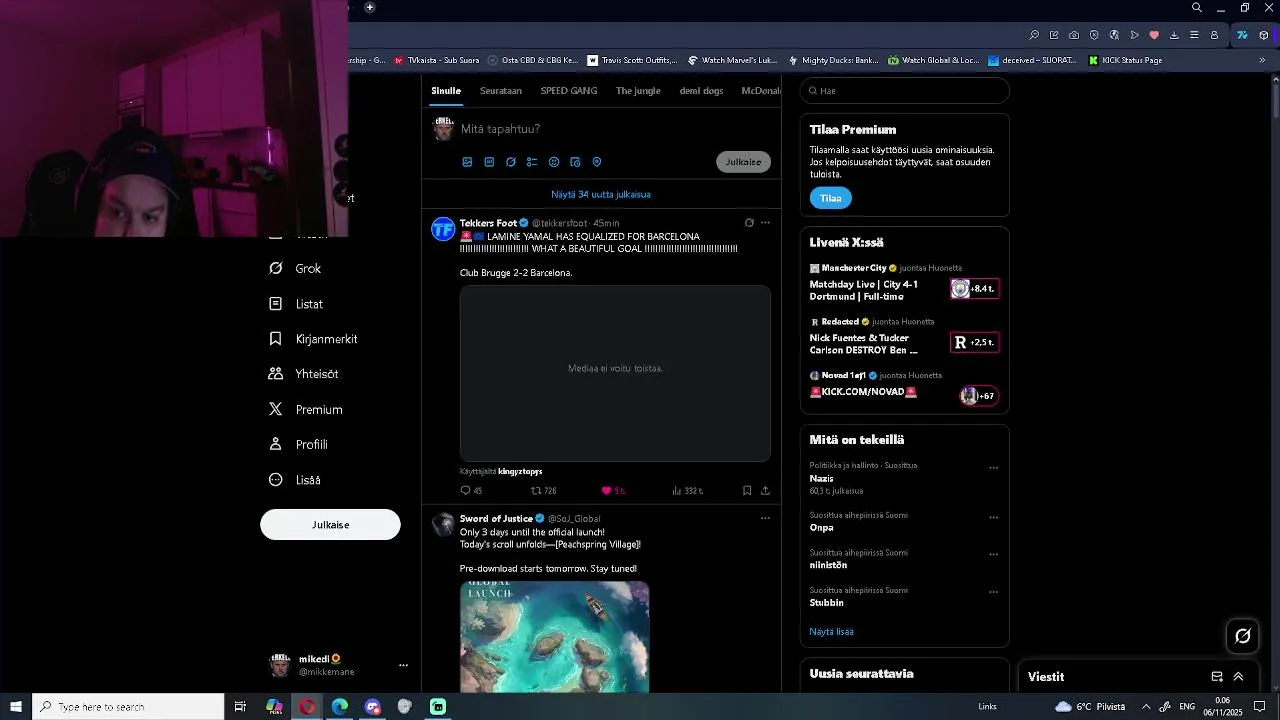Tag location with the pin icon

[597, 162]
